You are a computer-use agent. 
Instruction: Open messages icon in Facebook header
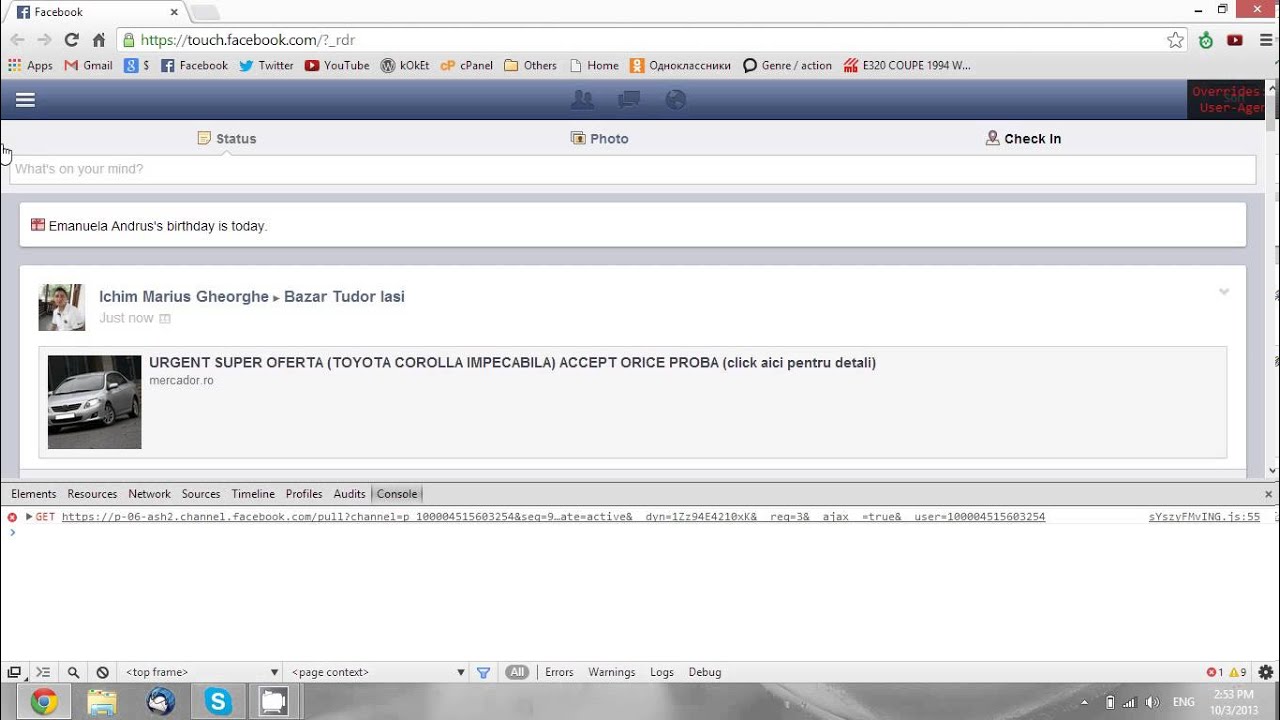629,100
